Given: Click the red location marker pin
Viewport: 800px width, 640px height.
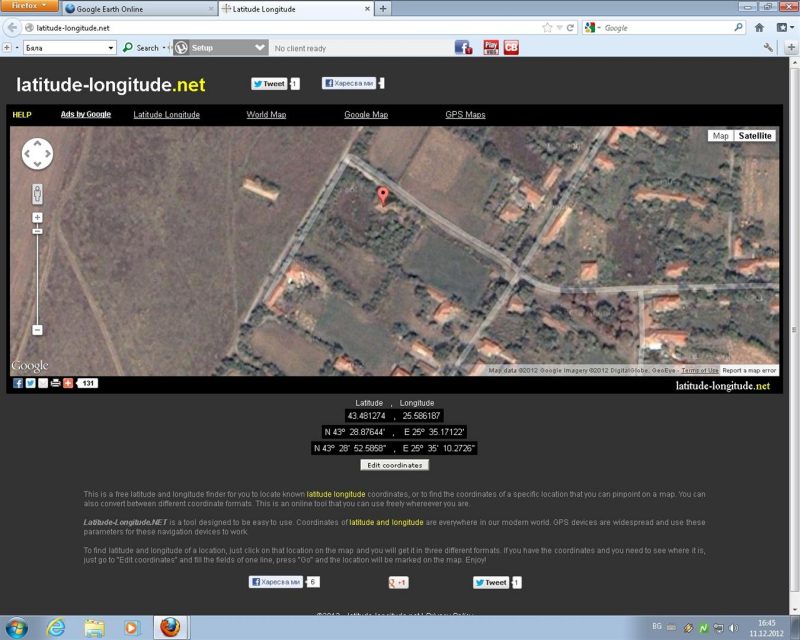Looking at the screenshot, I should pos(381,196).
